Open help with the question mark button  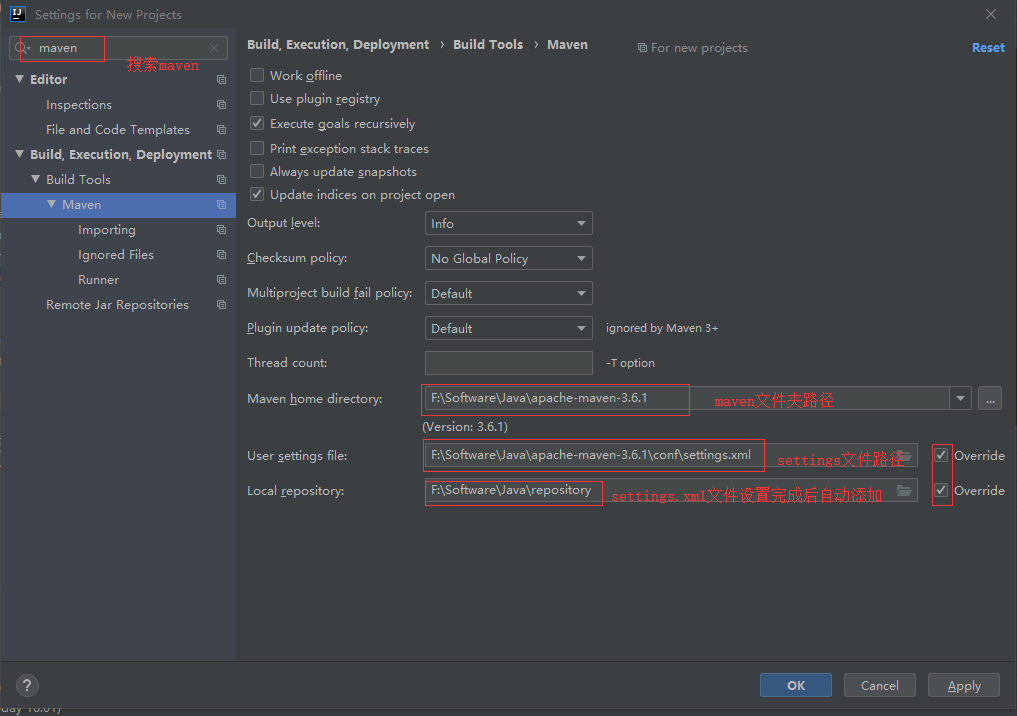(27, 686)
